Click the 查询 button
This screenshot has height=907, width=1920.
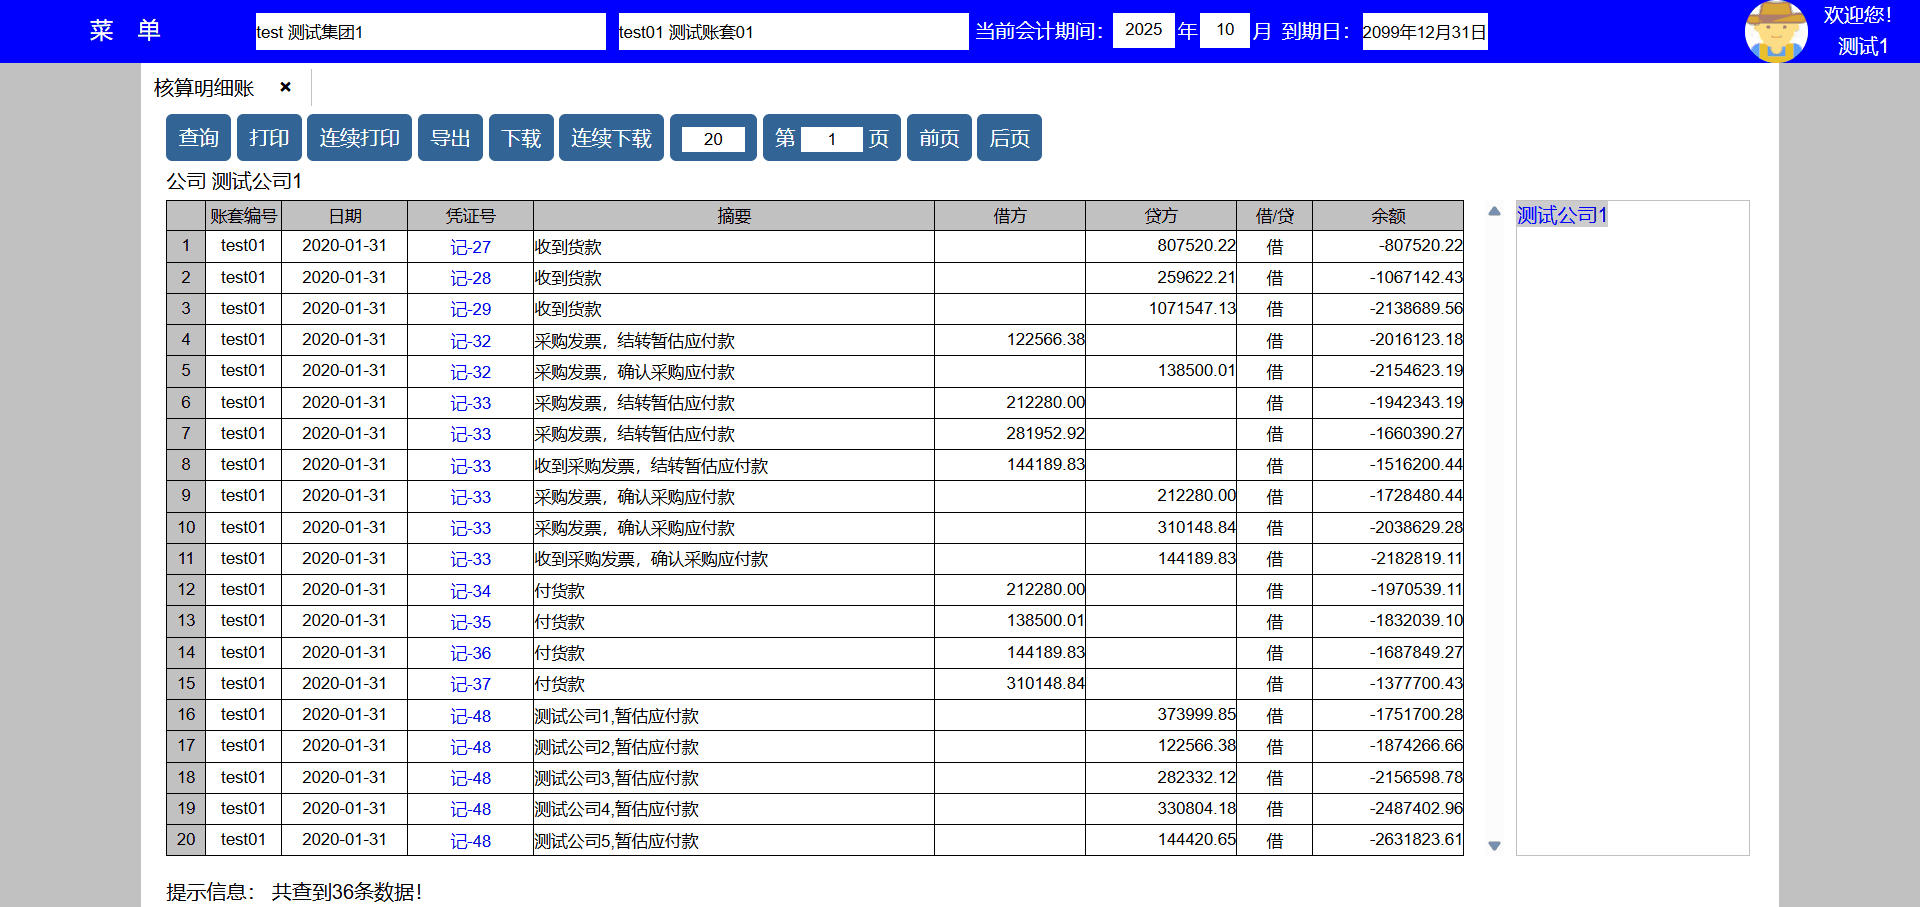coord(198,138)
